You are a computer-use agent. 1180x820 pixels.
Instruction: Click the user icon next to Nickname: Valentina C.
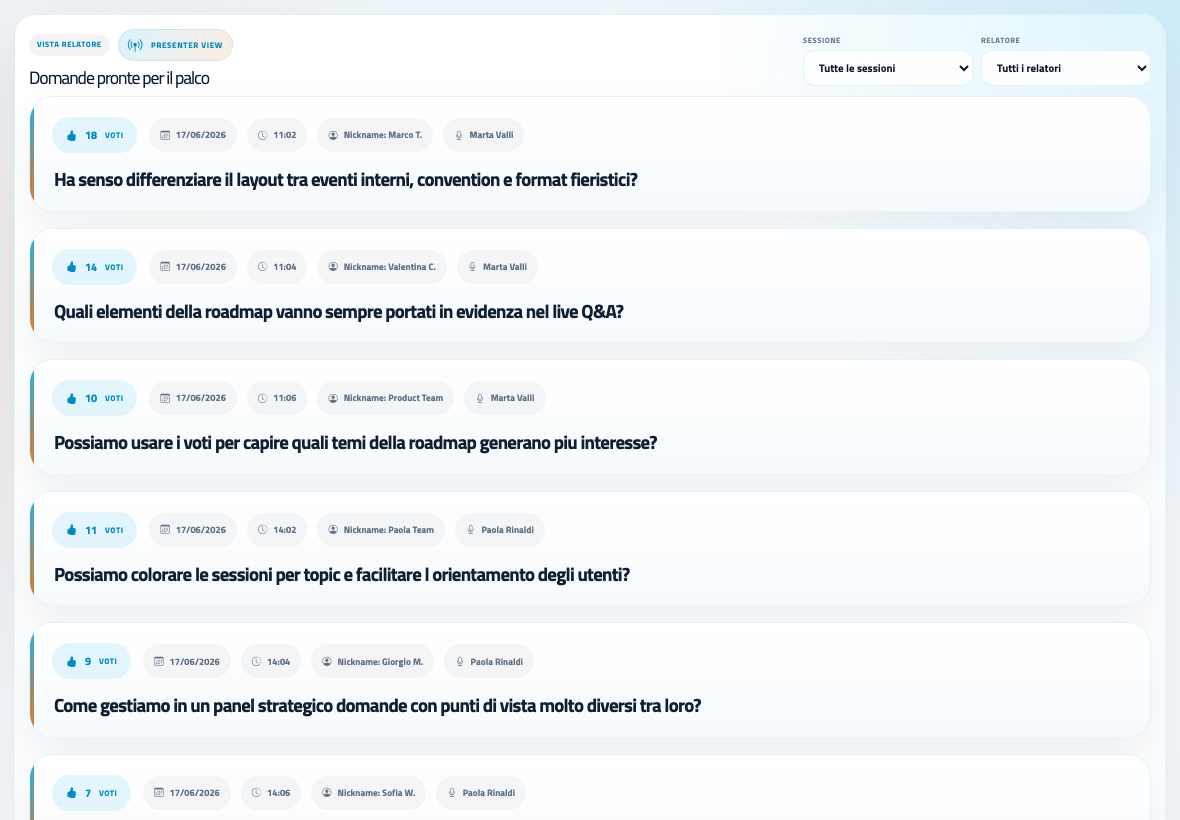[333, 267]
